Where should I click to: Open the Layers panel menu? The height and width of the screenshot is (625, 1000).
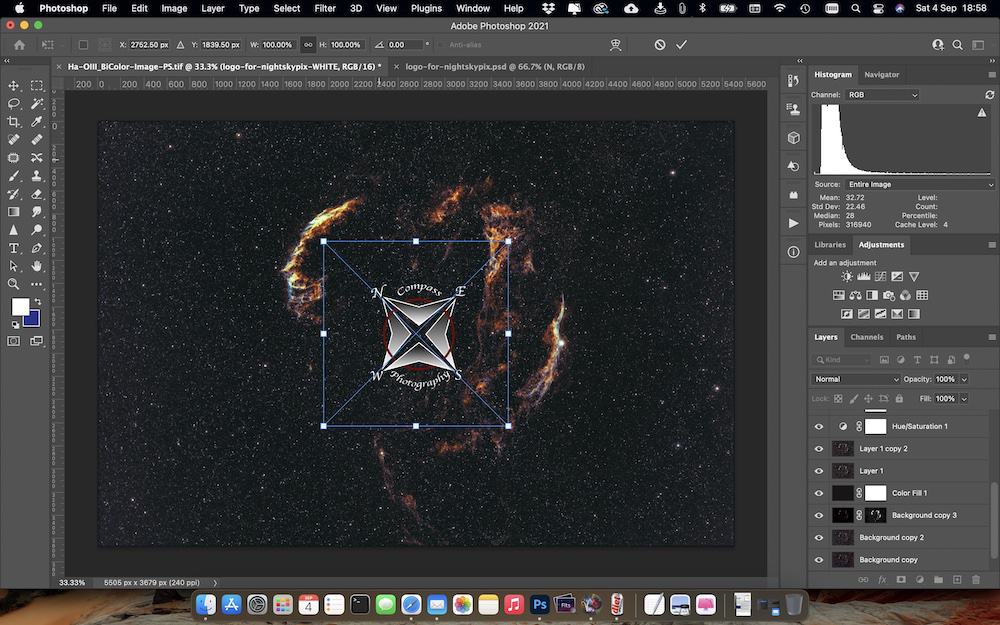point(992,337)
